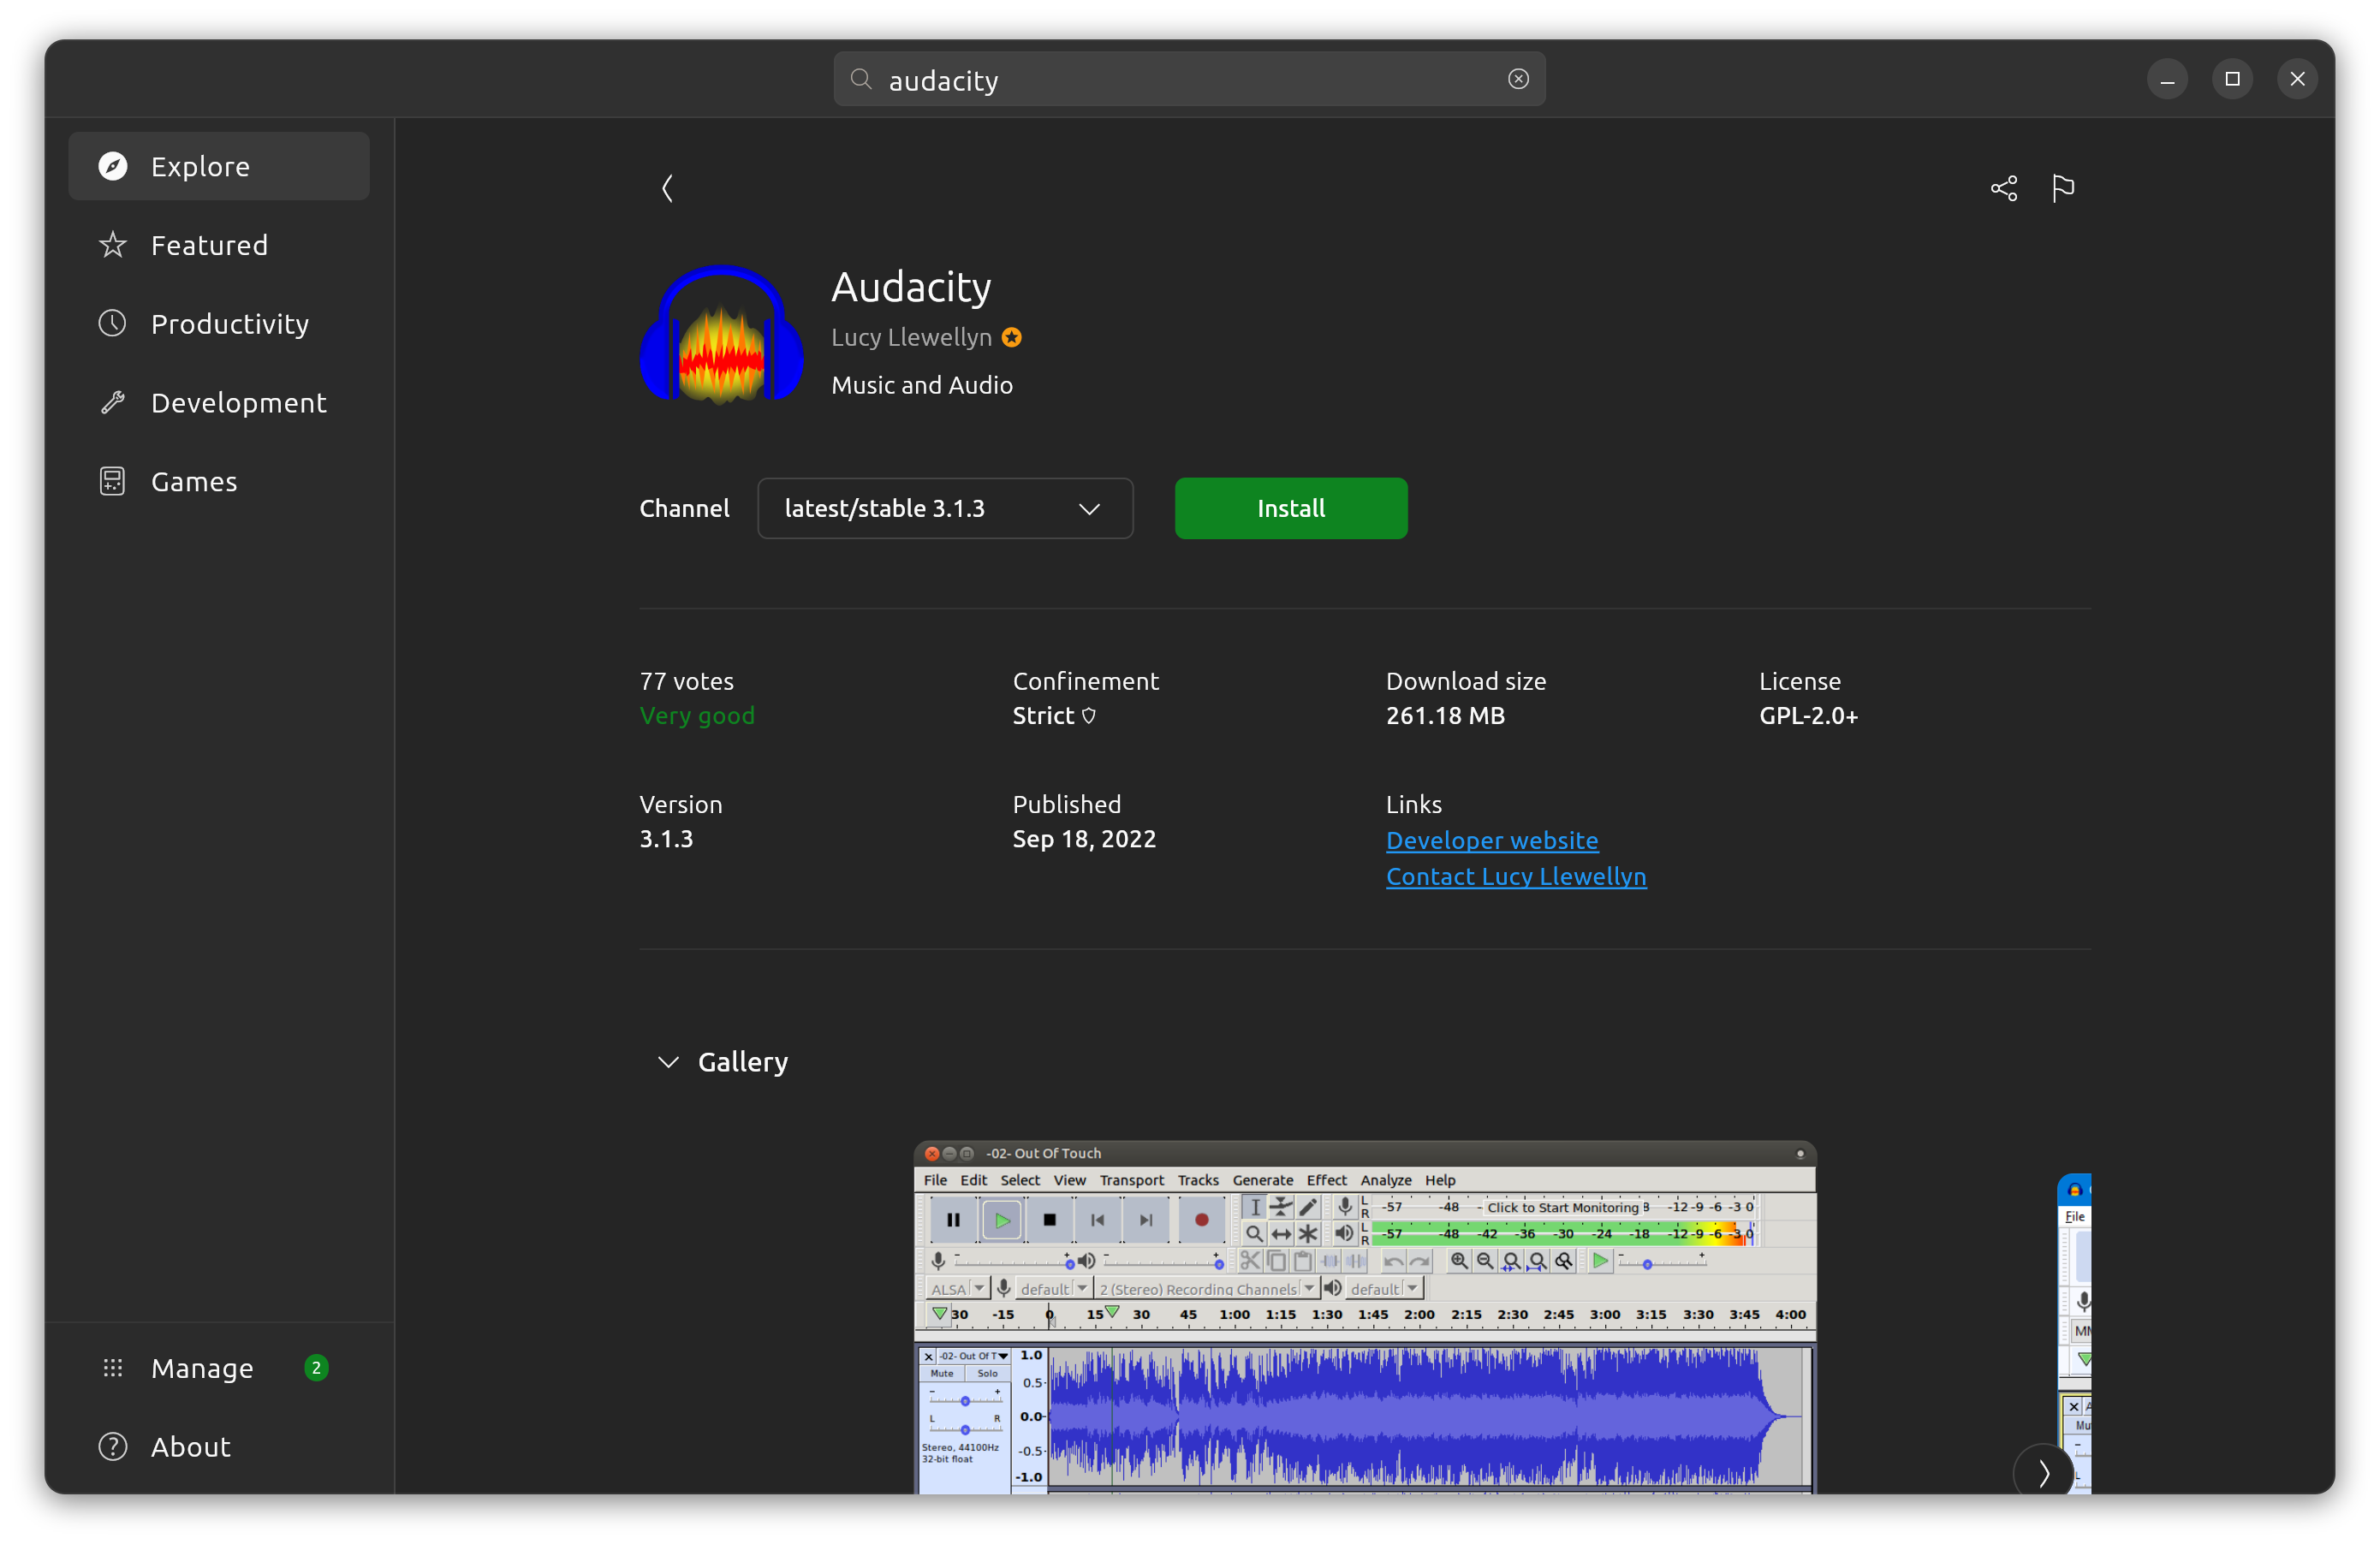Share the Audacity app page

pyautogui.click(x=2003, y=188)
